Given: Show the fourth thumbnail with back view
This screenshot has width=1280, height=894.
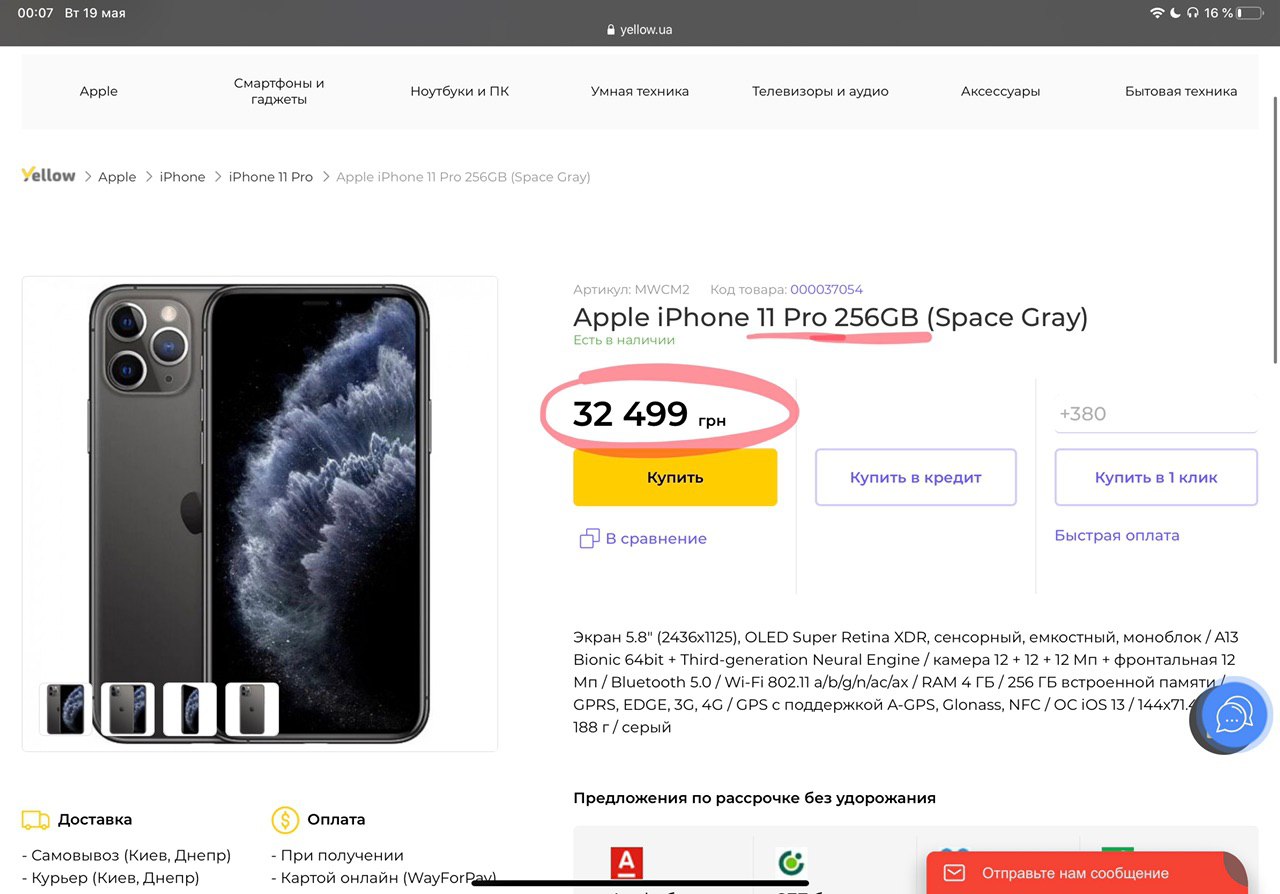Looking at the screenshot, I should (x=252, y=709).
